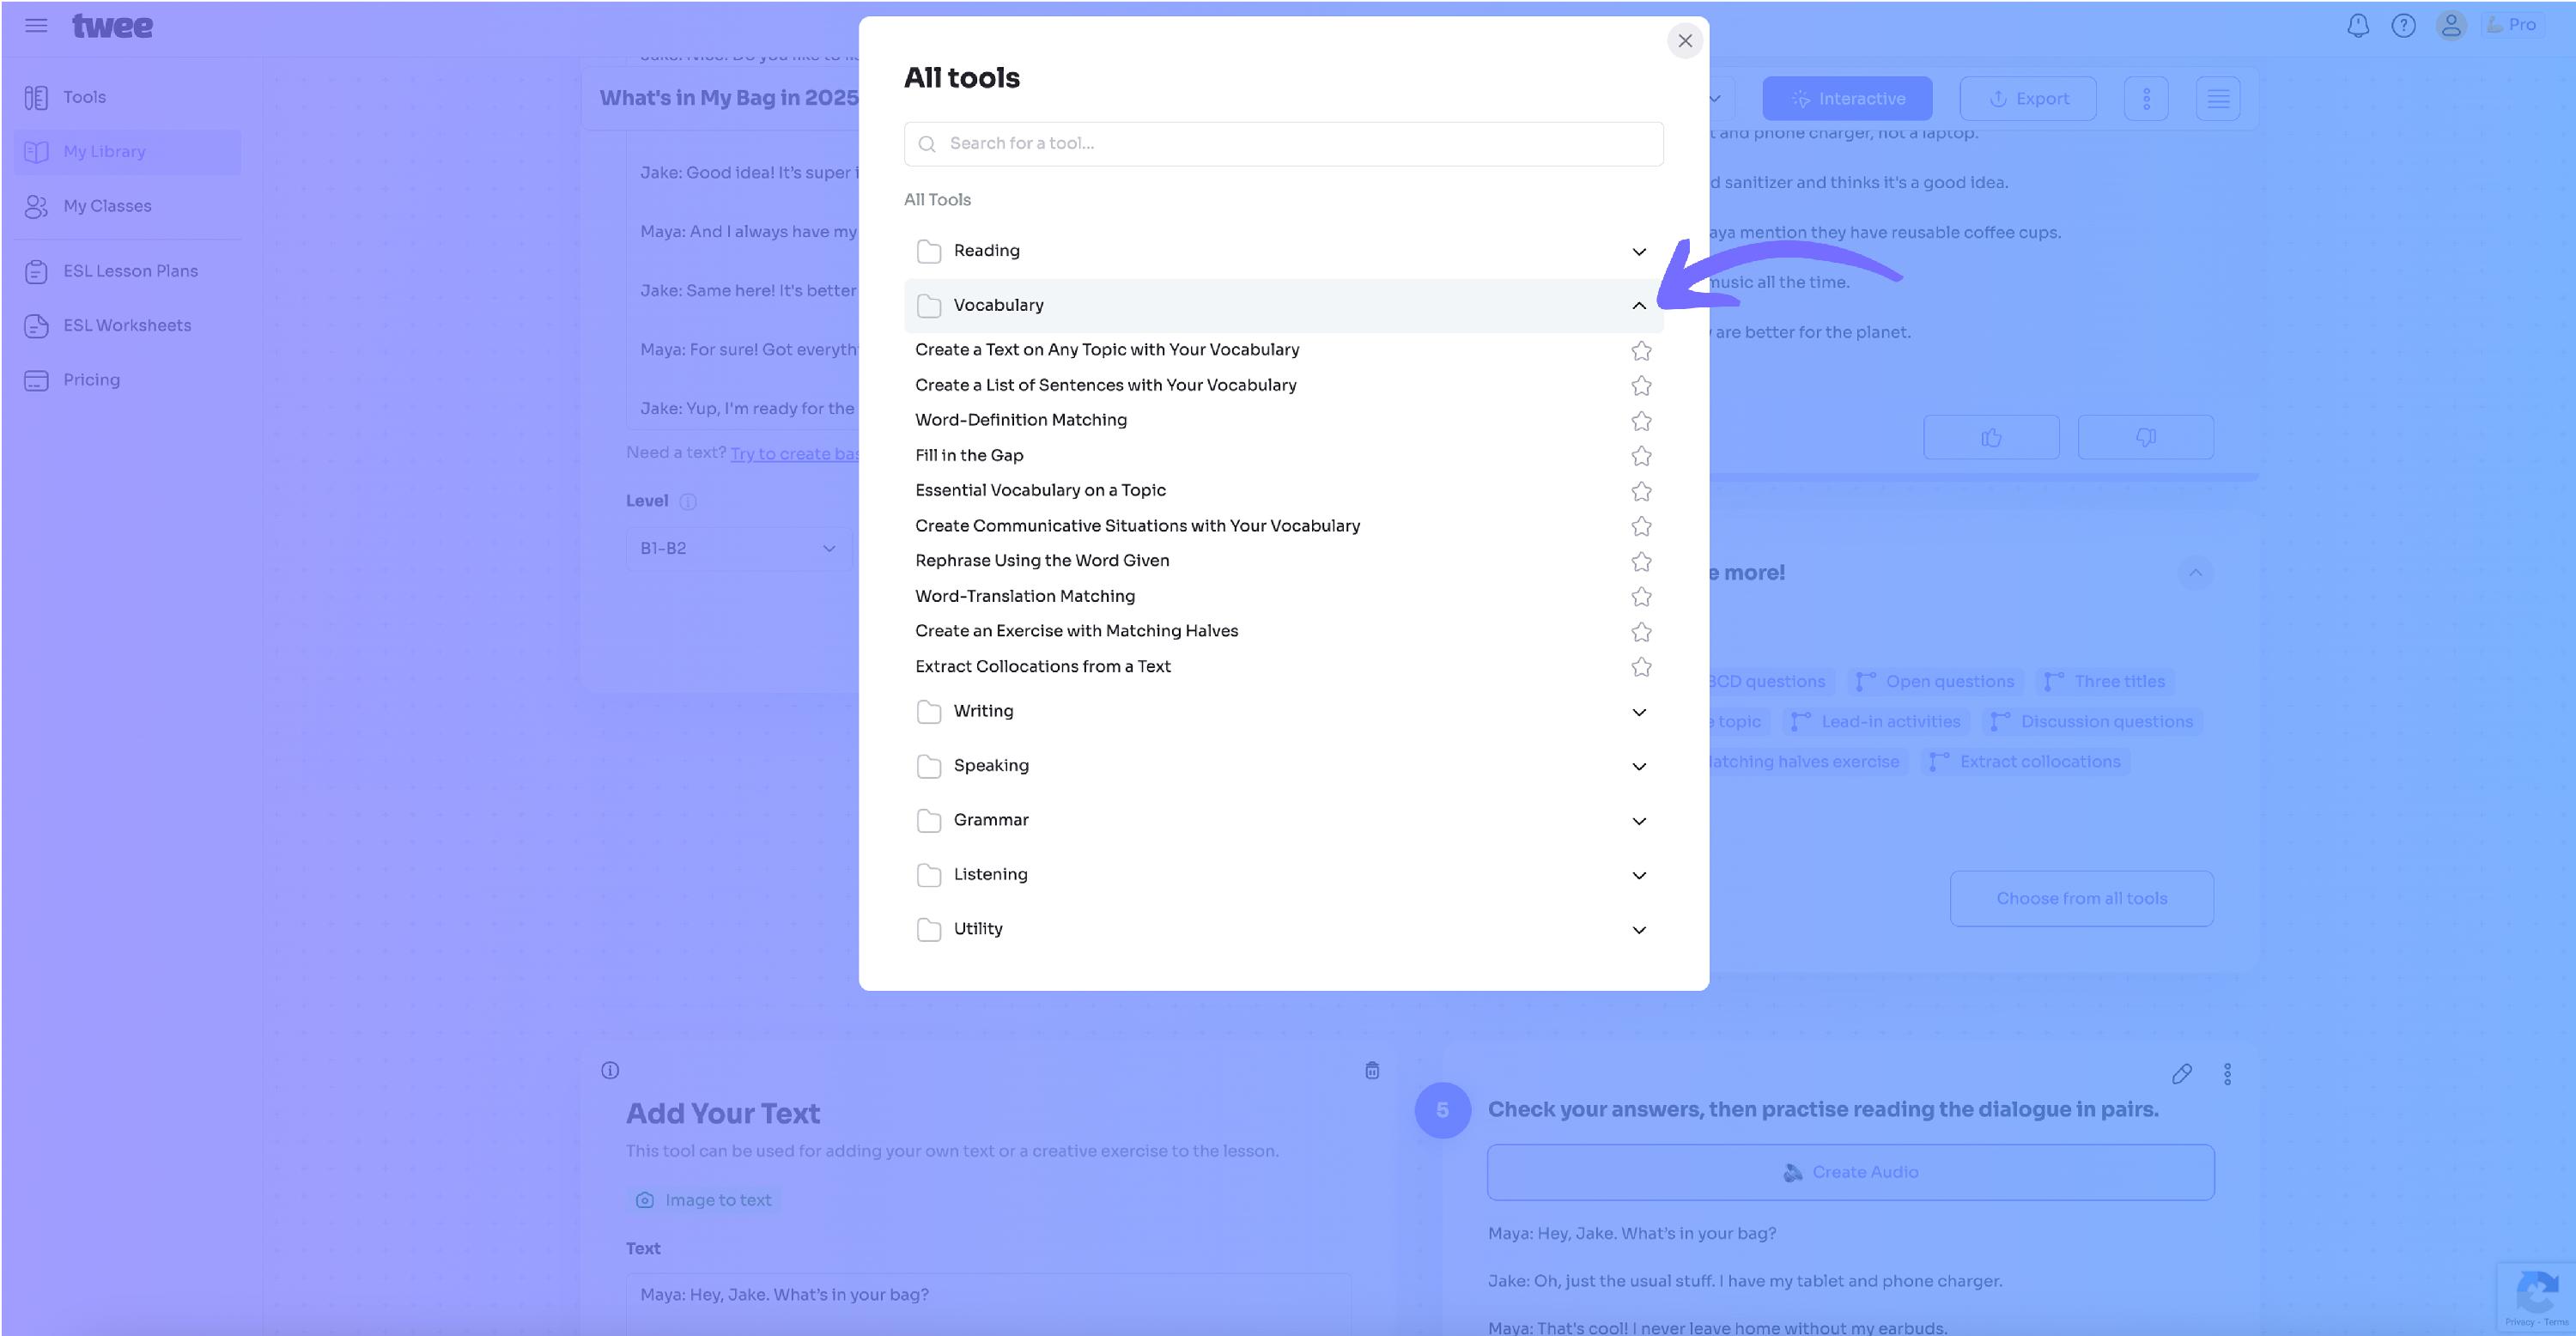Star Extract Collocations from a Text

pyautogui.click(x=1641, y=667)
